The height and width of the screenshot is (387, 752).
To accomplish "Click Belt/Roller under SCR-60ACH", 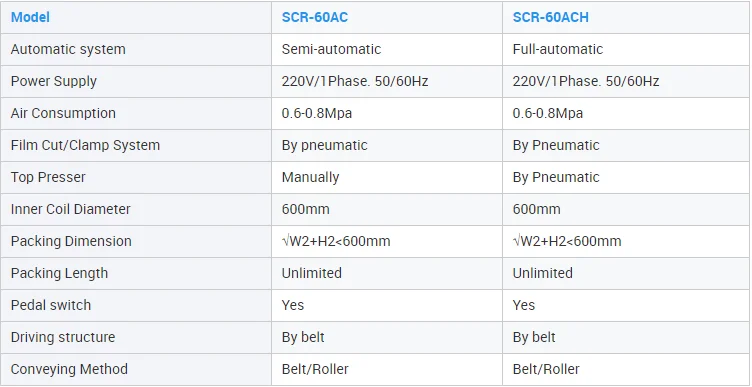I will point(546,369).
